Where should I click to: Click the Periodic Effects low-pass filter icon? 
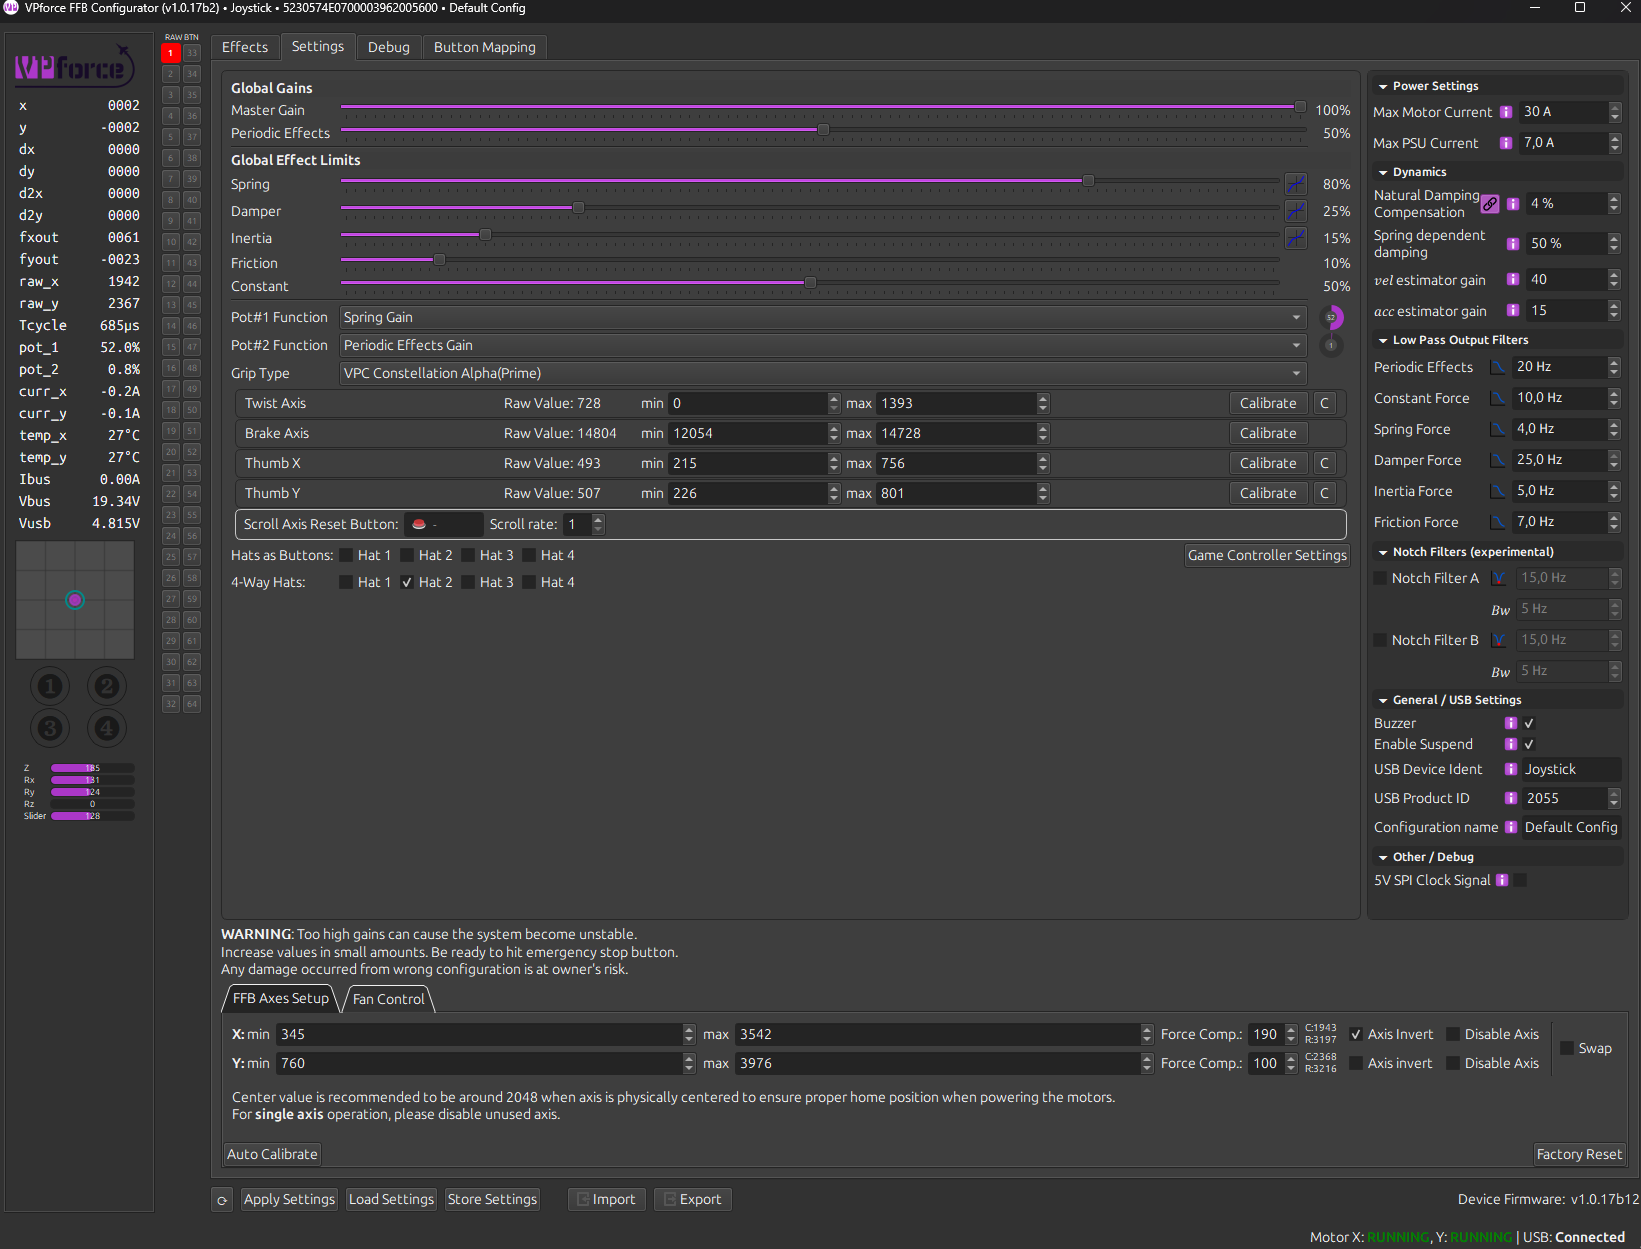coord(1497,367)
